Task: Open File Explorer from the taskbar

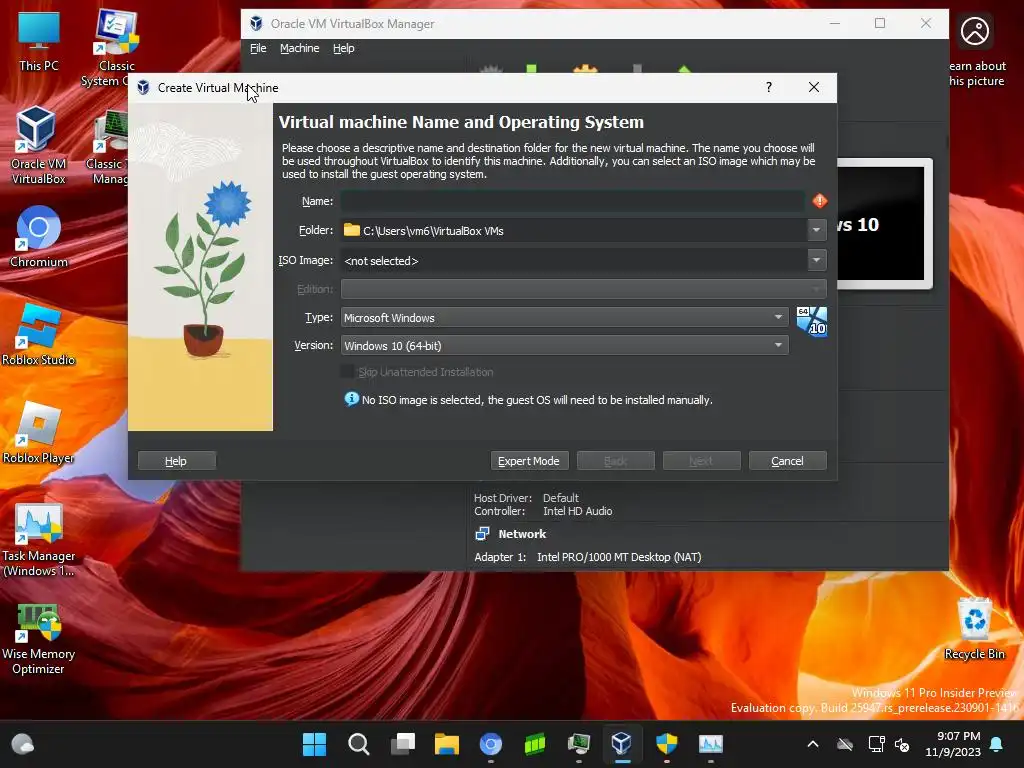Action: 447,744
